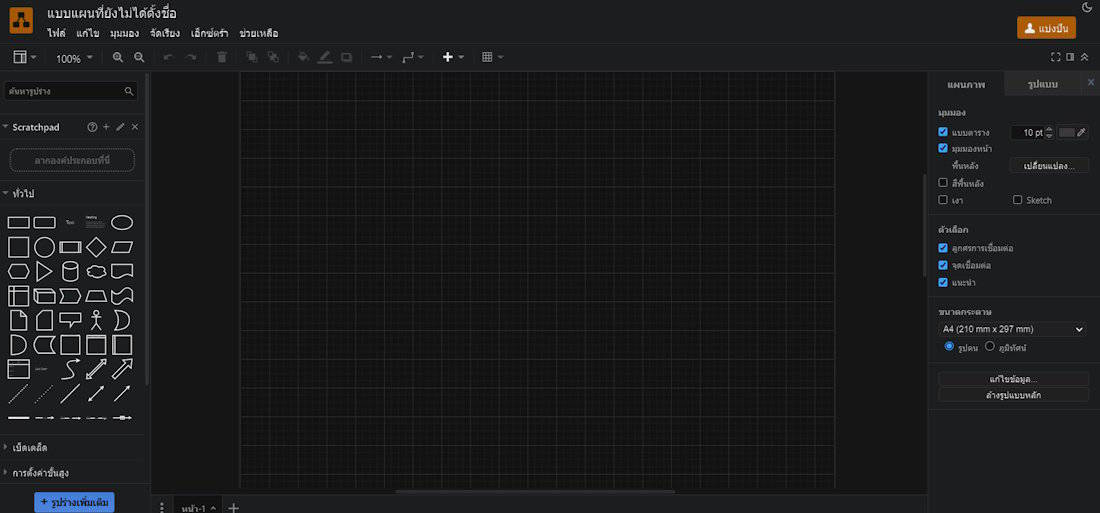
Task: Choose the actor stick figure shape
Action: pyautogui.click(x=96, y=320)
